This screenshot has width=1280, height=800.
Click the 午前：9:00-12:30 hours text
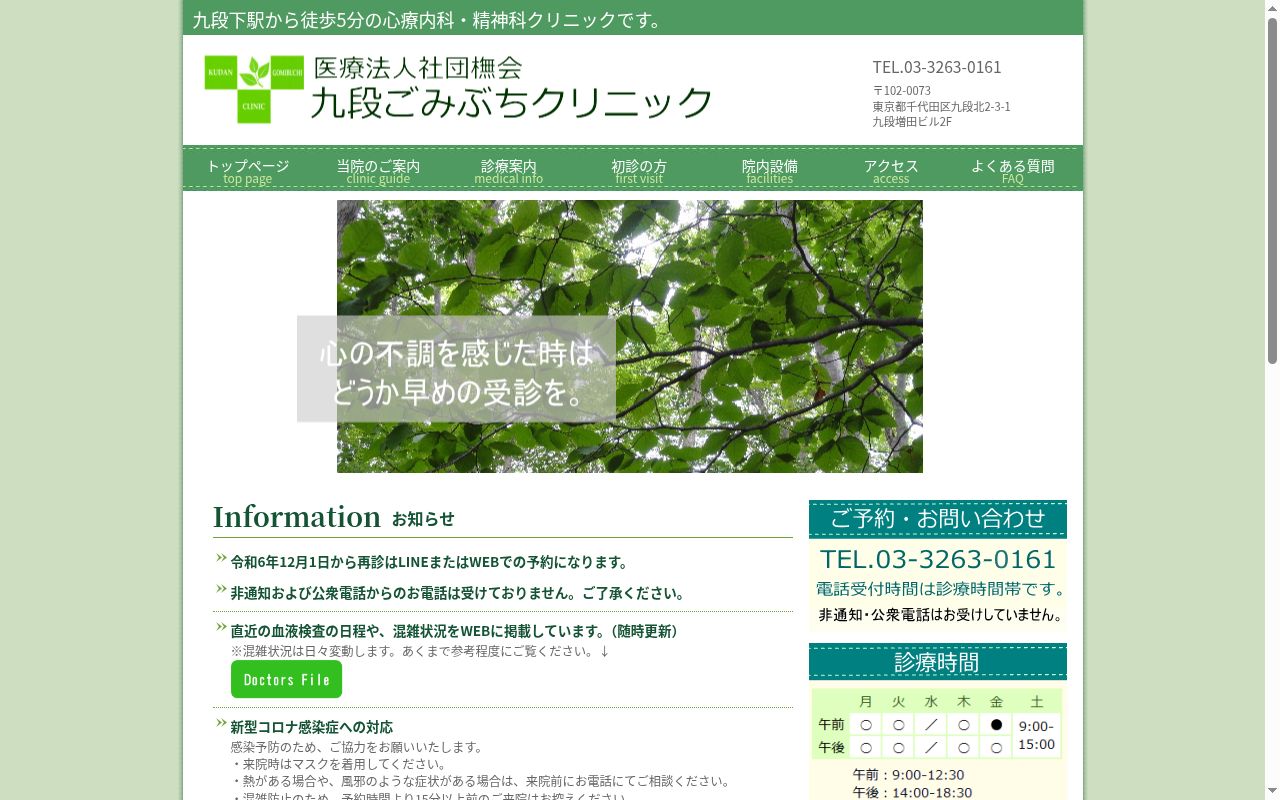pyautogui.click(x=908, y=775)
